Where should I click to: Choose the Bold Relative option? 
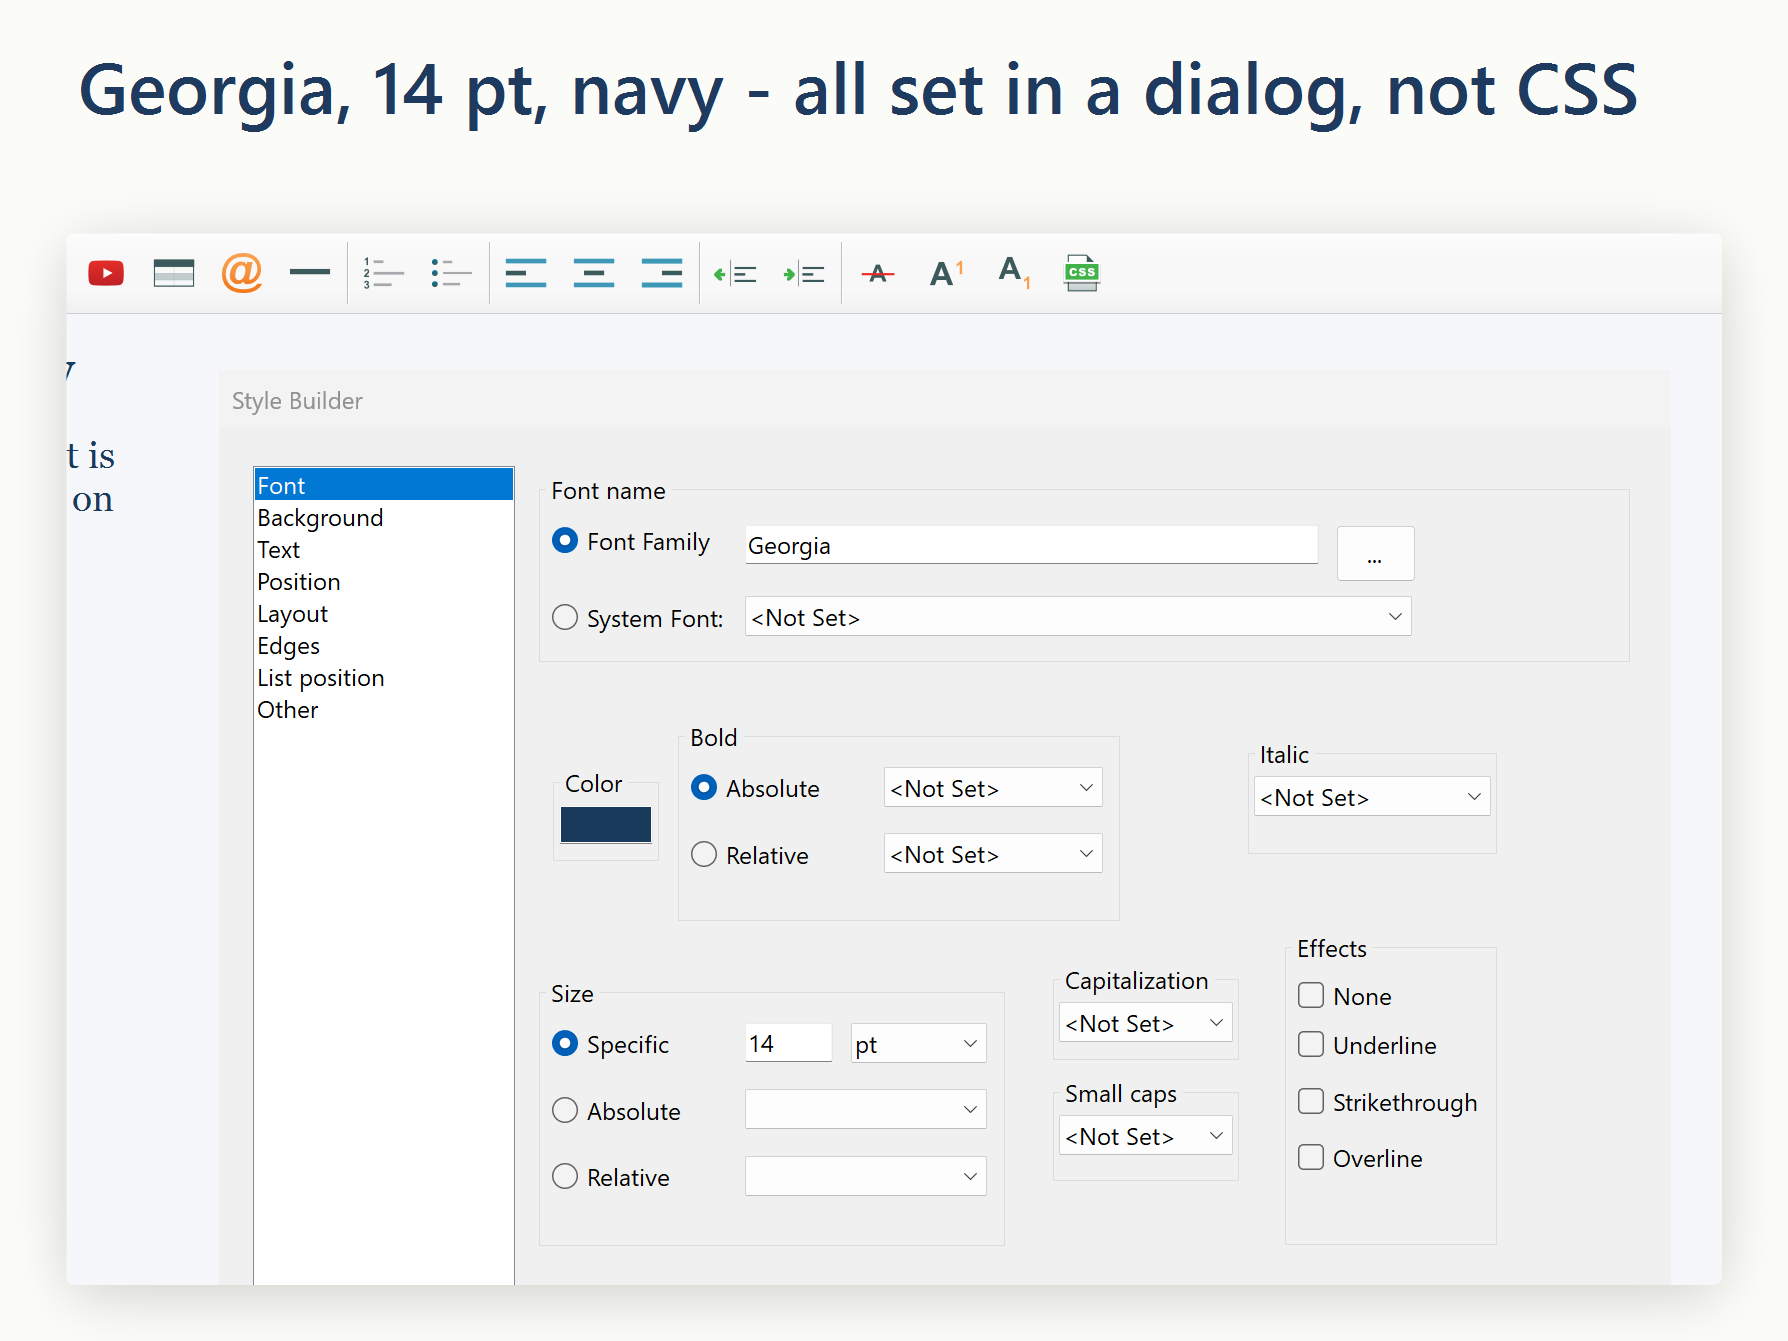pos(704,854)
